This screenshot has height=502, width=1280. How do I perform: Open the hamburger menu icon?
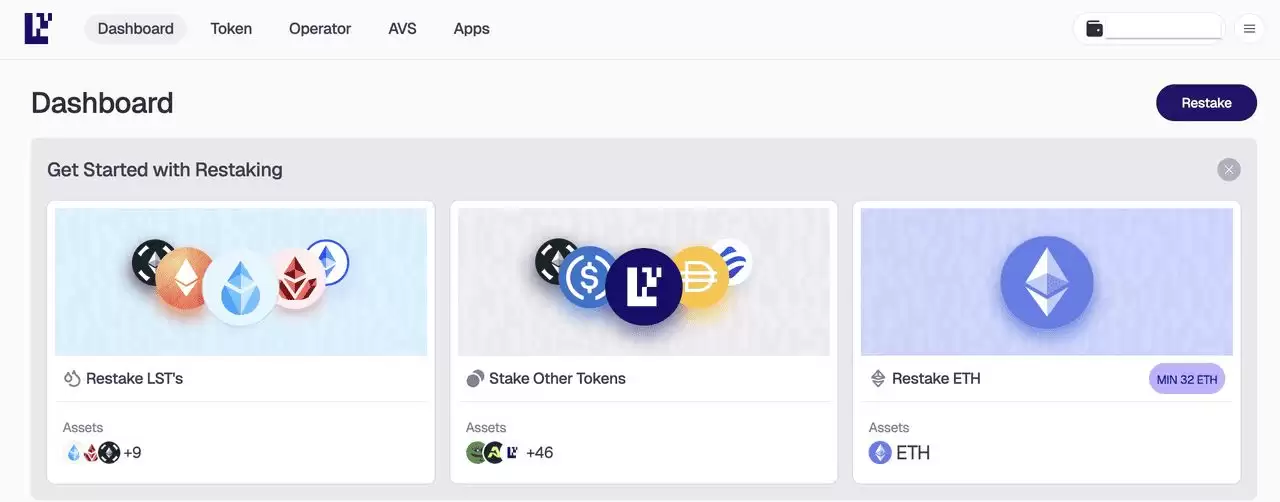coord(1249,29)
